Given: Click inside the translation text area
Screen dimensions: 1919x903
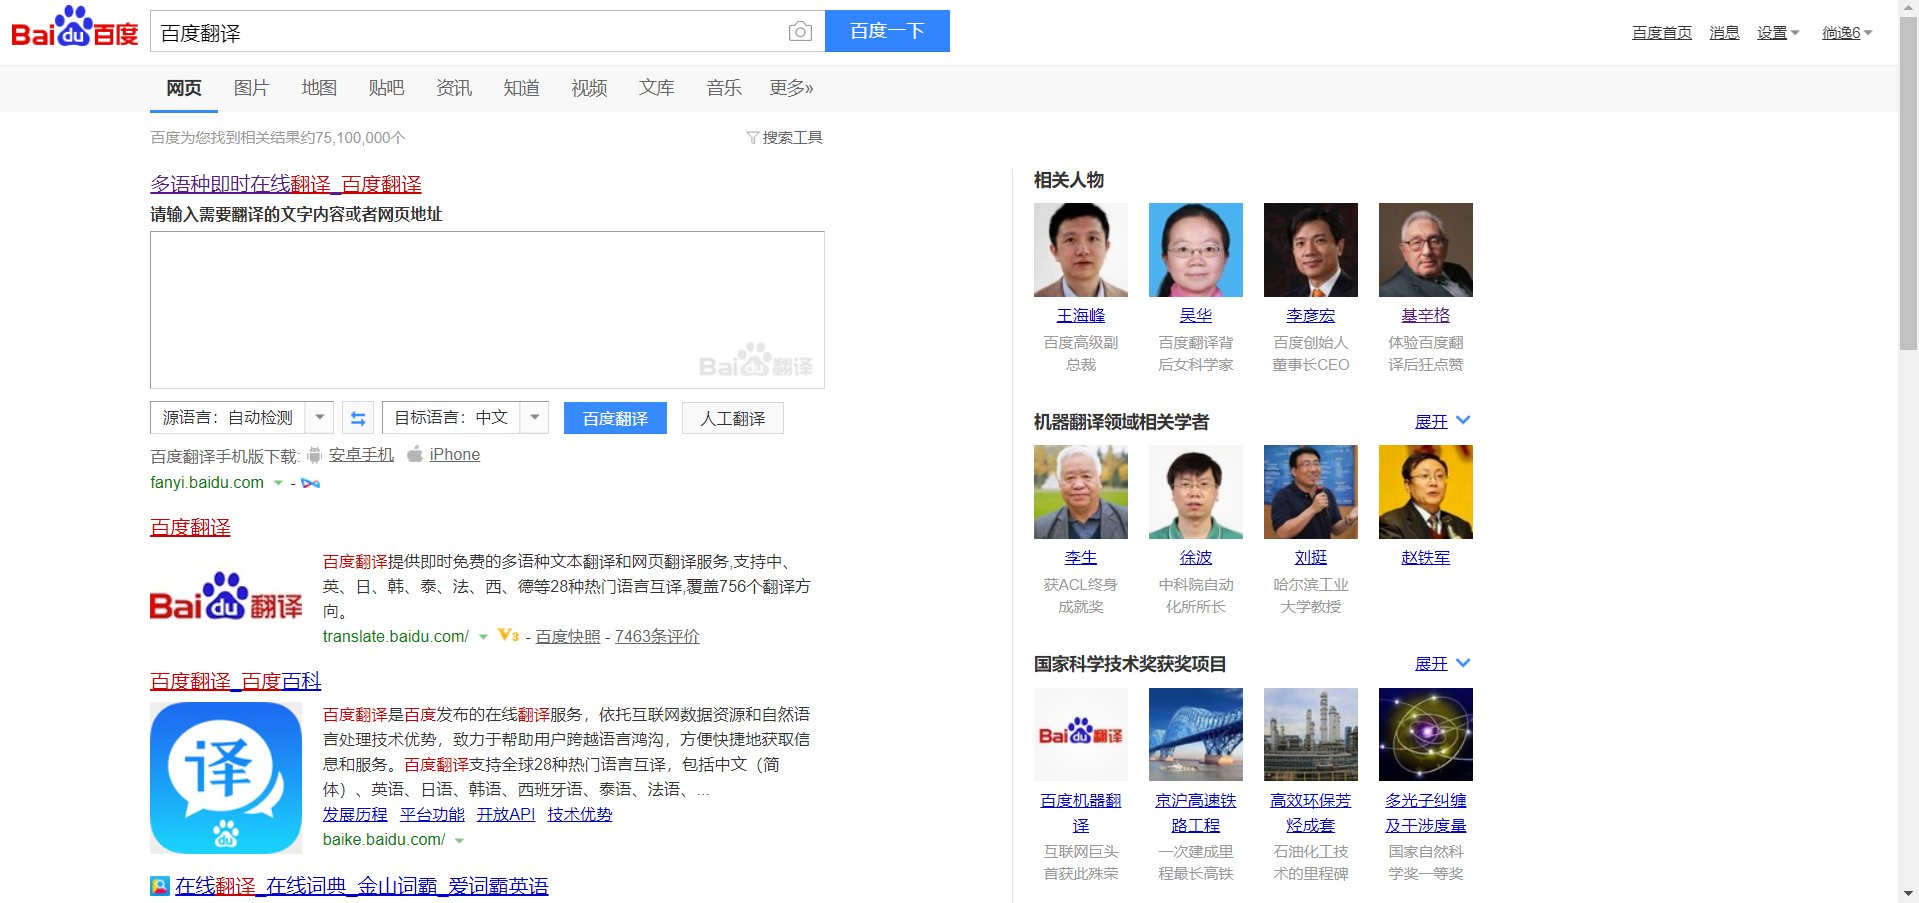Looking at the screenshot, I should click(x=487, y=308).
